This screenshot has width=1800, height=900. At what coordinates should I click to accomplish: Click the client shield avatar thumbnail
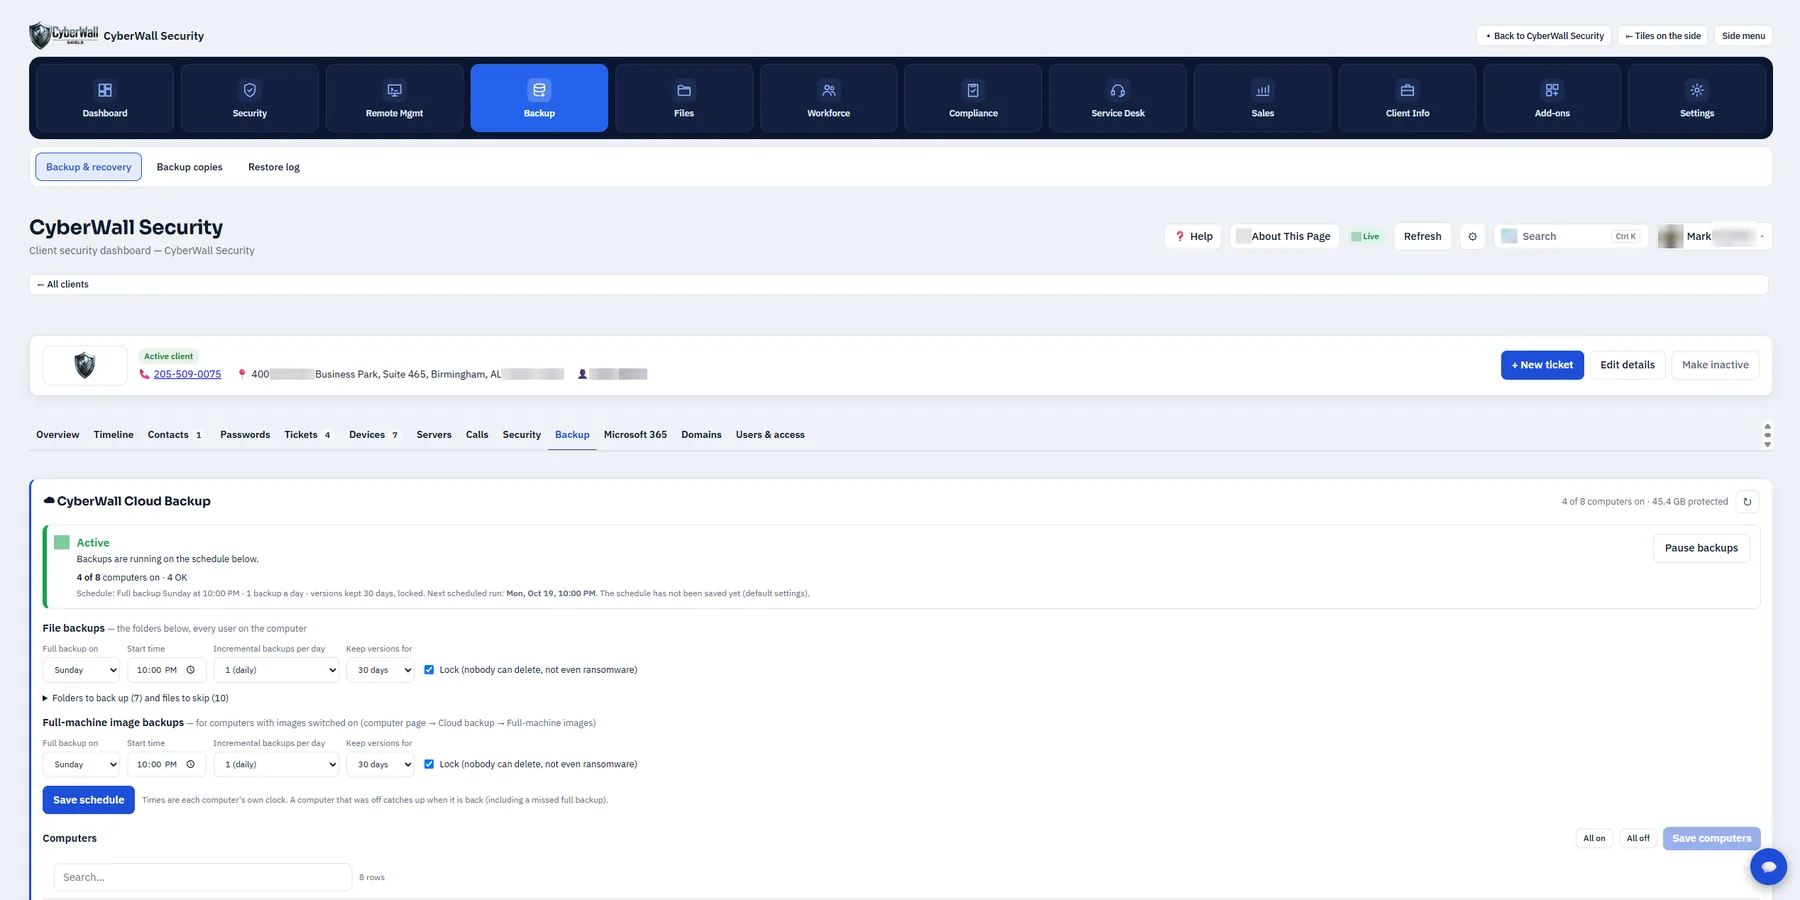pyautogui.click(x=85, y=365)
